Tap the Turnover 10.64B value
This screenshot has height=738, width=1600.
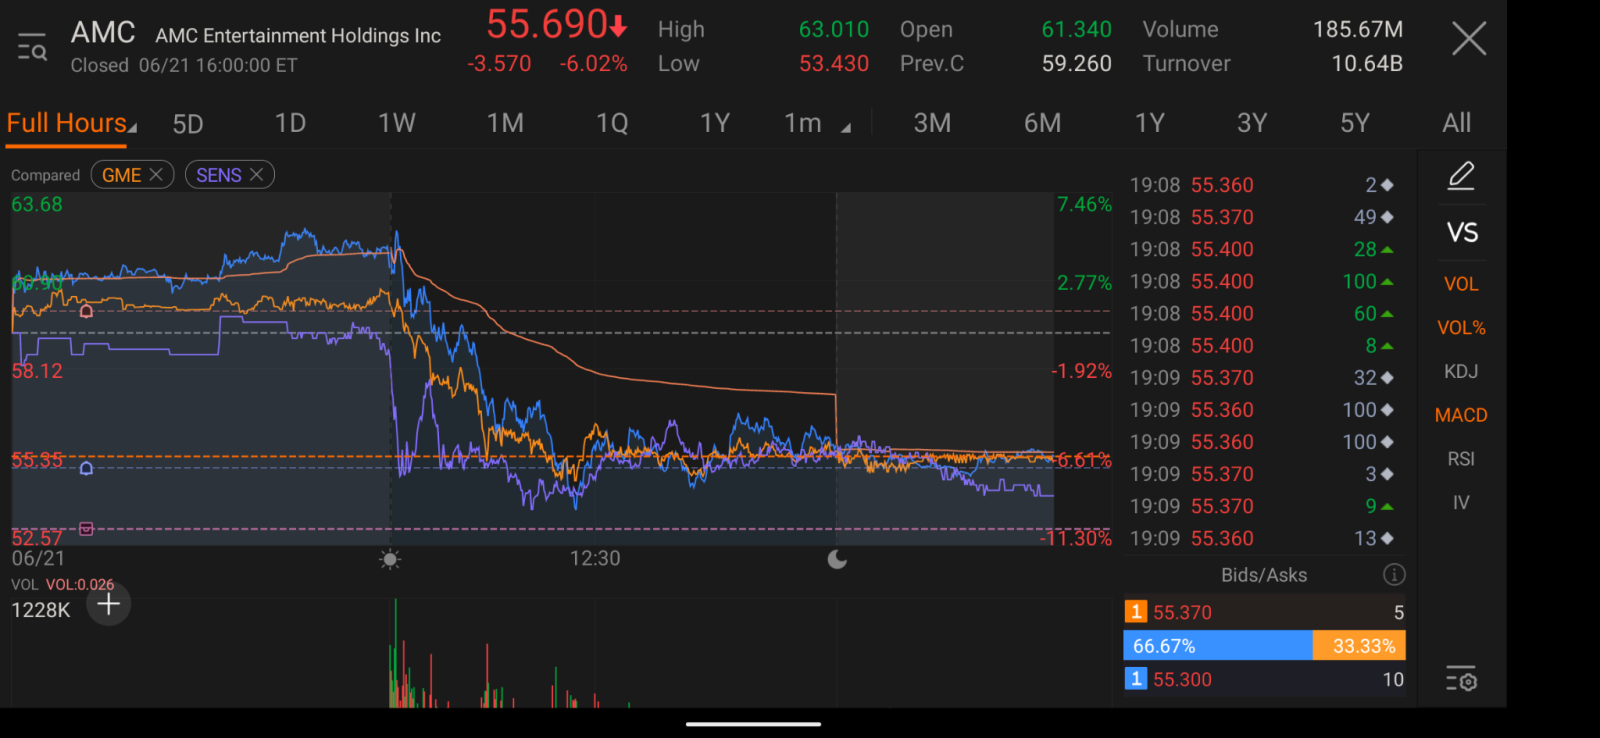pyautogui.click(x=1367, y=64)
